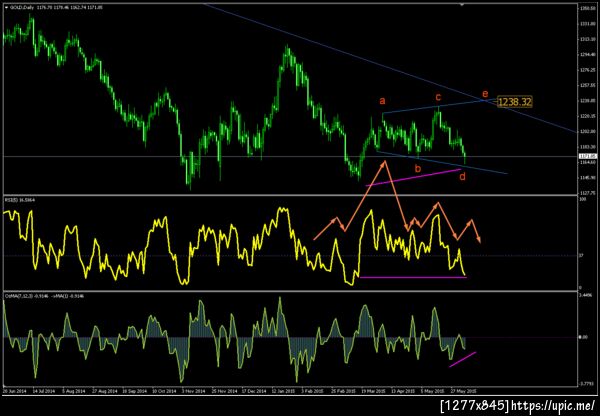Click the 20 Jun 2014 date on time axis
The height and width of the screenshot is (416, 600).
14,391
